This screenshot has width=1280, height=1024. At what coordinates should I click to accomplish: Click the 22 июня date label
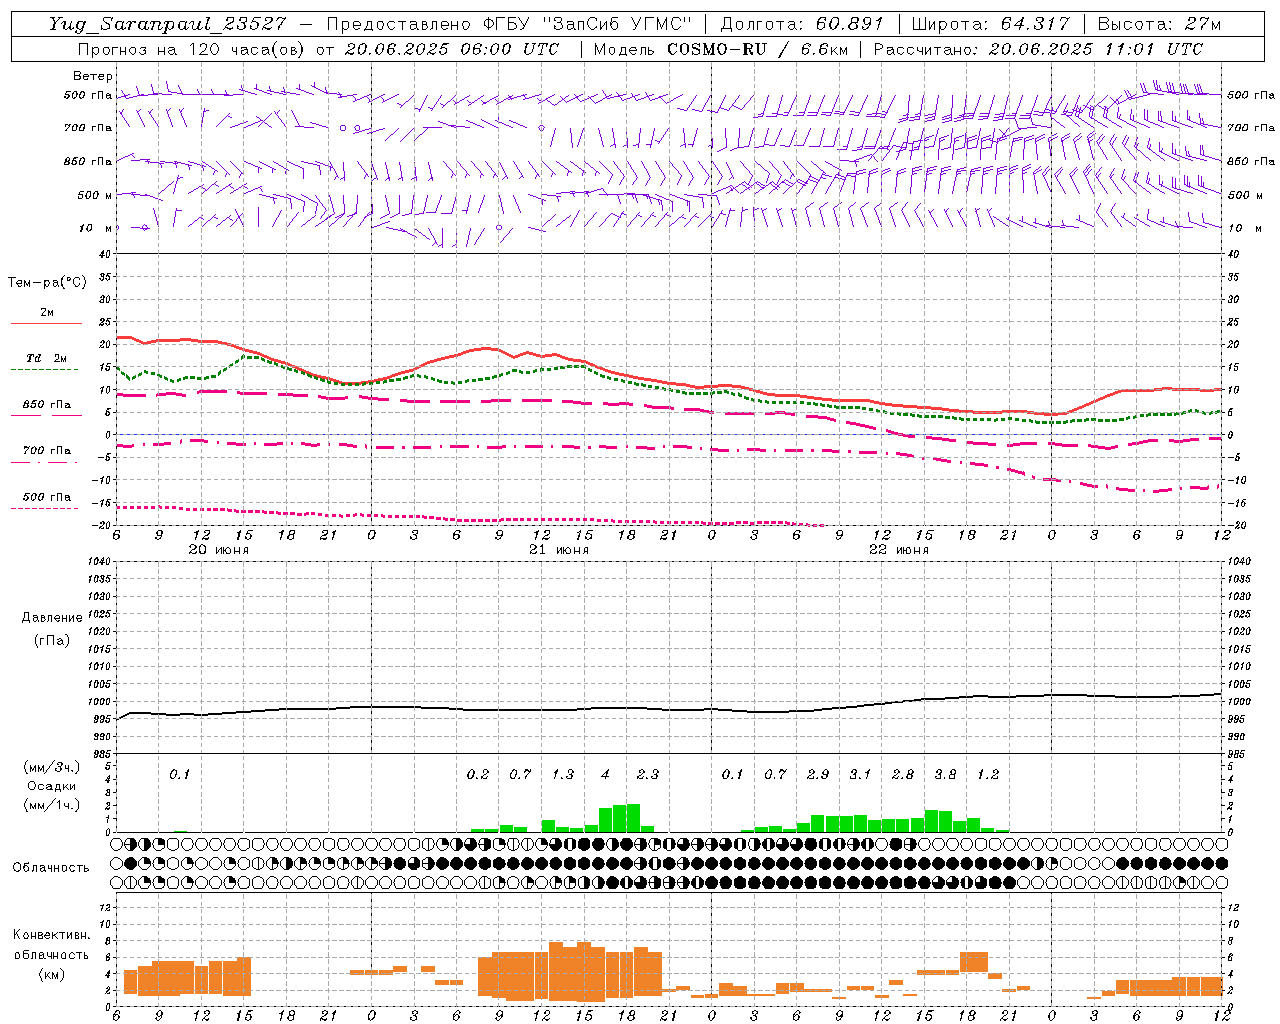pyautogui.click(x=899, y=550)
